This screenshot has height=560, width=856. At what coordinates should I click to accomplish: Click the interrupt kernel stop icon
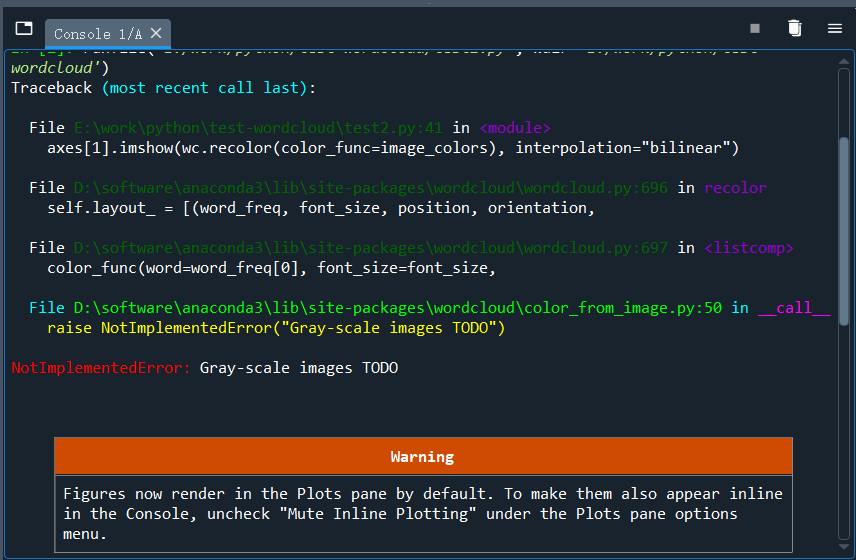point(755,29)
